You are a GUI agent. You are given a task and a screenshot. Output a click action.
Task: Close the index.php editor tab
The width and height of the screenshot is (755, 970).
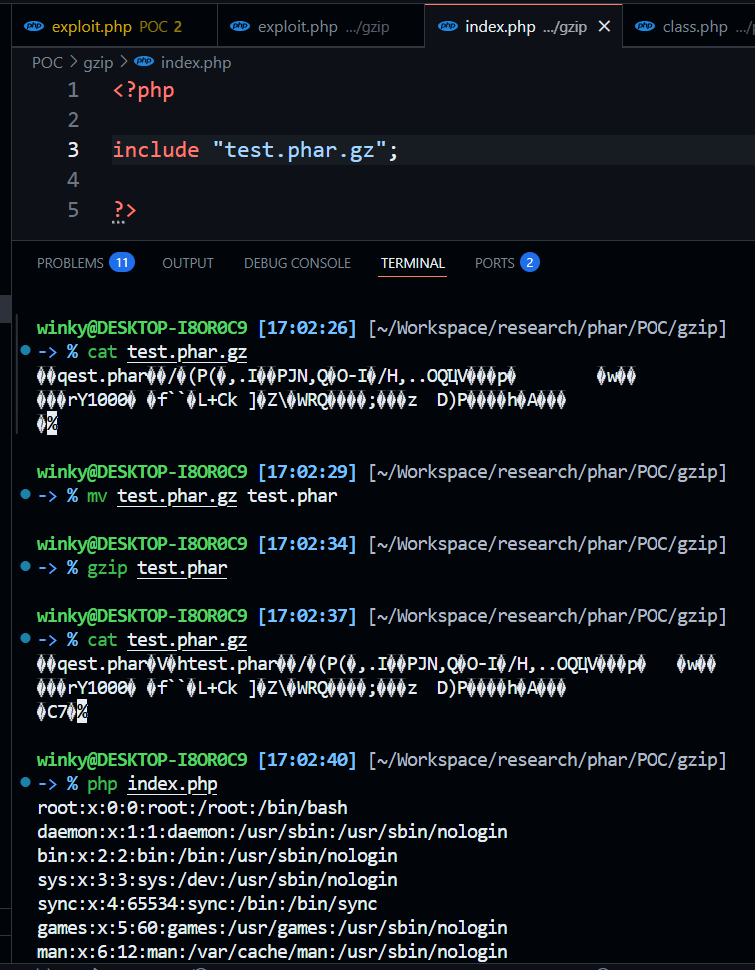[x=604, y=27]
